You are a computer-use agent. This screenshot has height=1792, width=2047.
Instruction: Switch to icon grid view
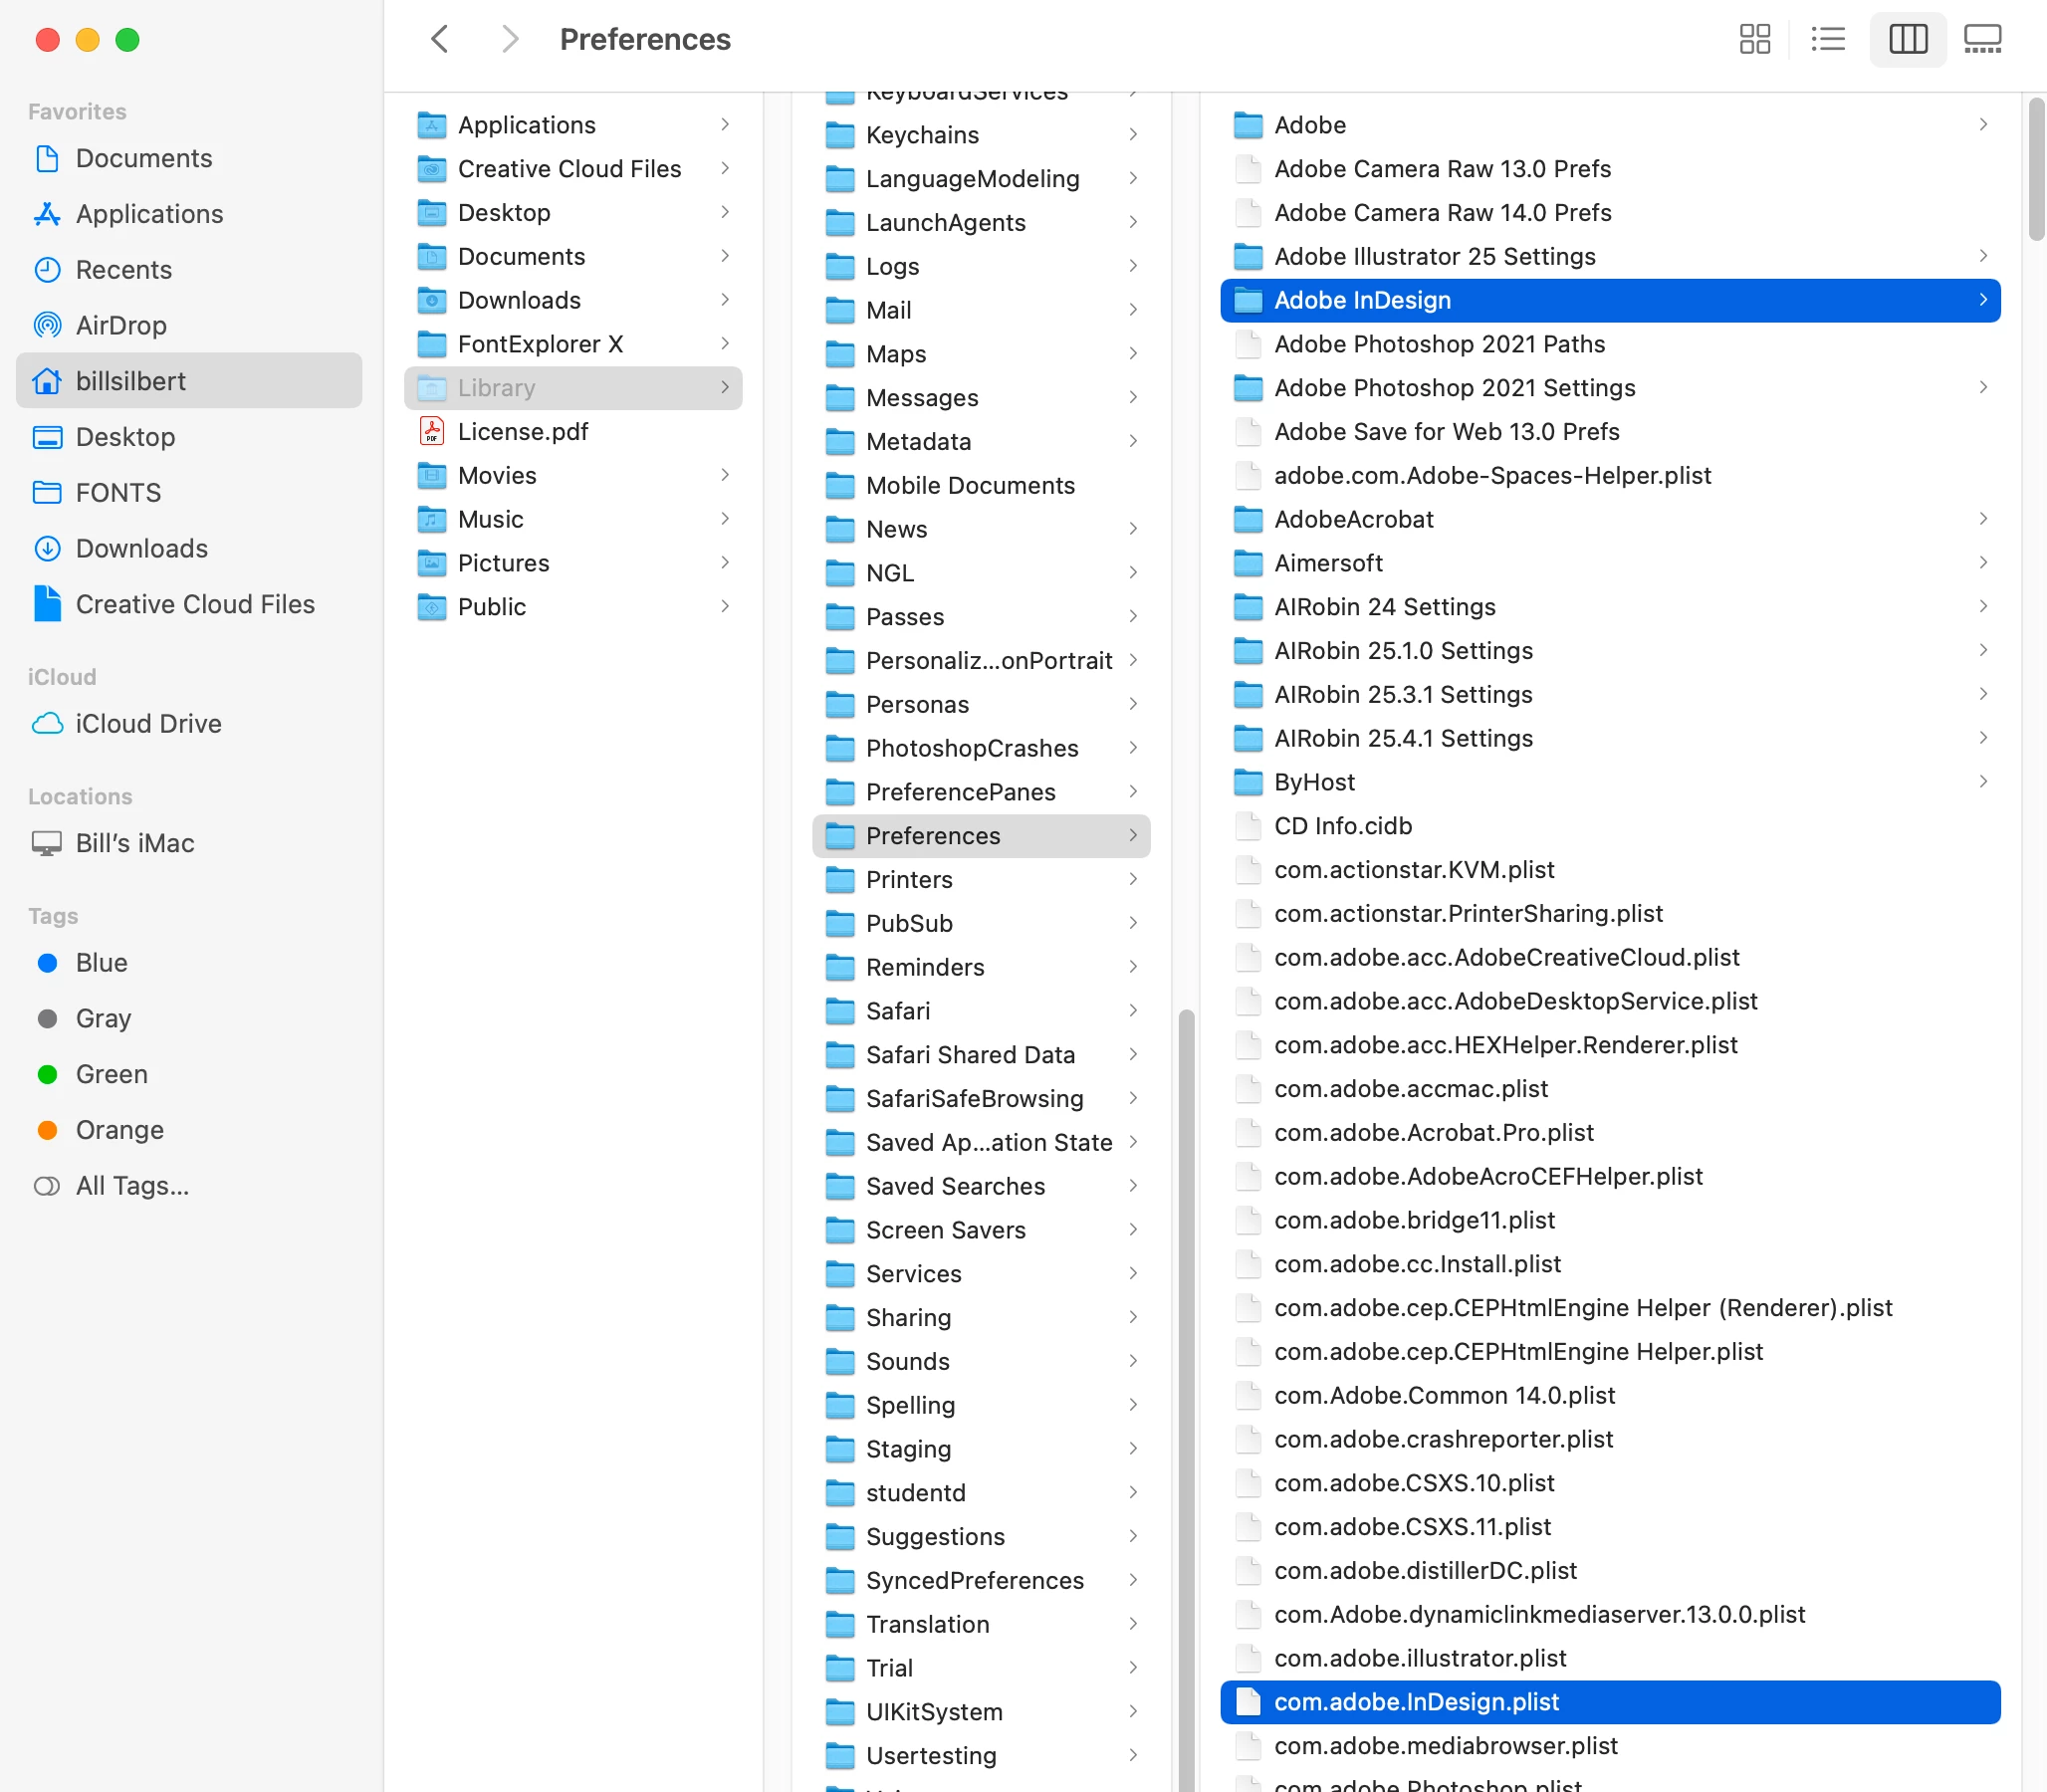tap(1754, 39)
